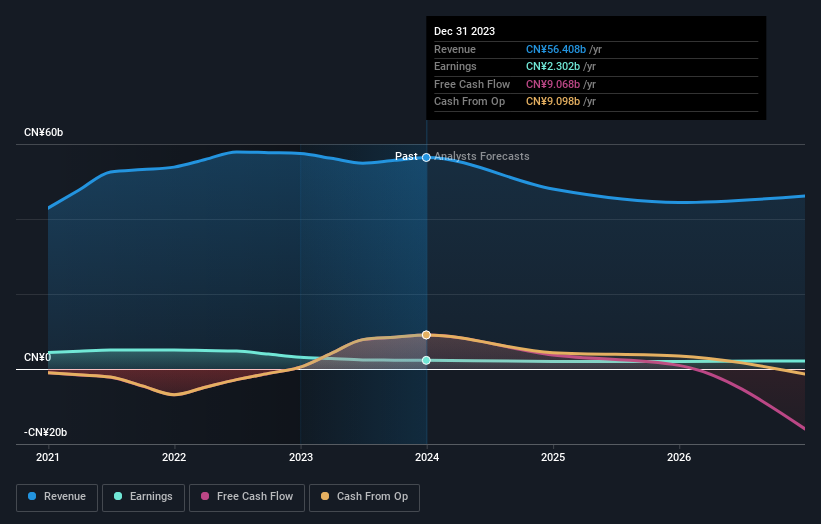This screenshot has width=821, height=524.
Task: Click the 2022 x-axis label
Action: [x=174, y=458]
